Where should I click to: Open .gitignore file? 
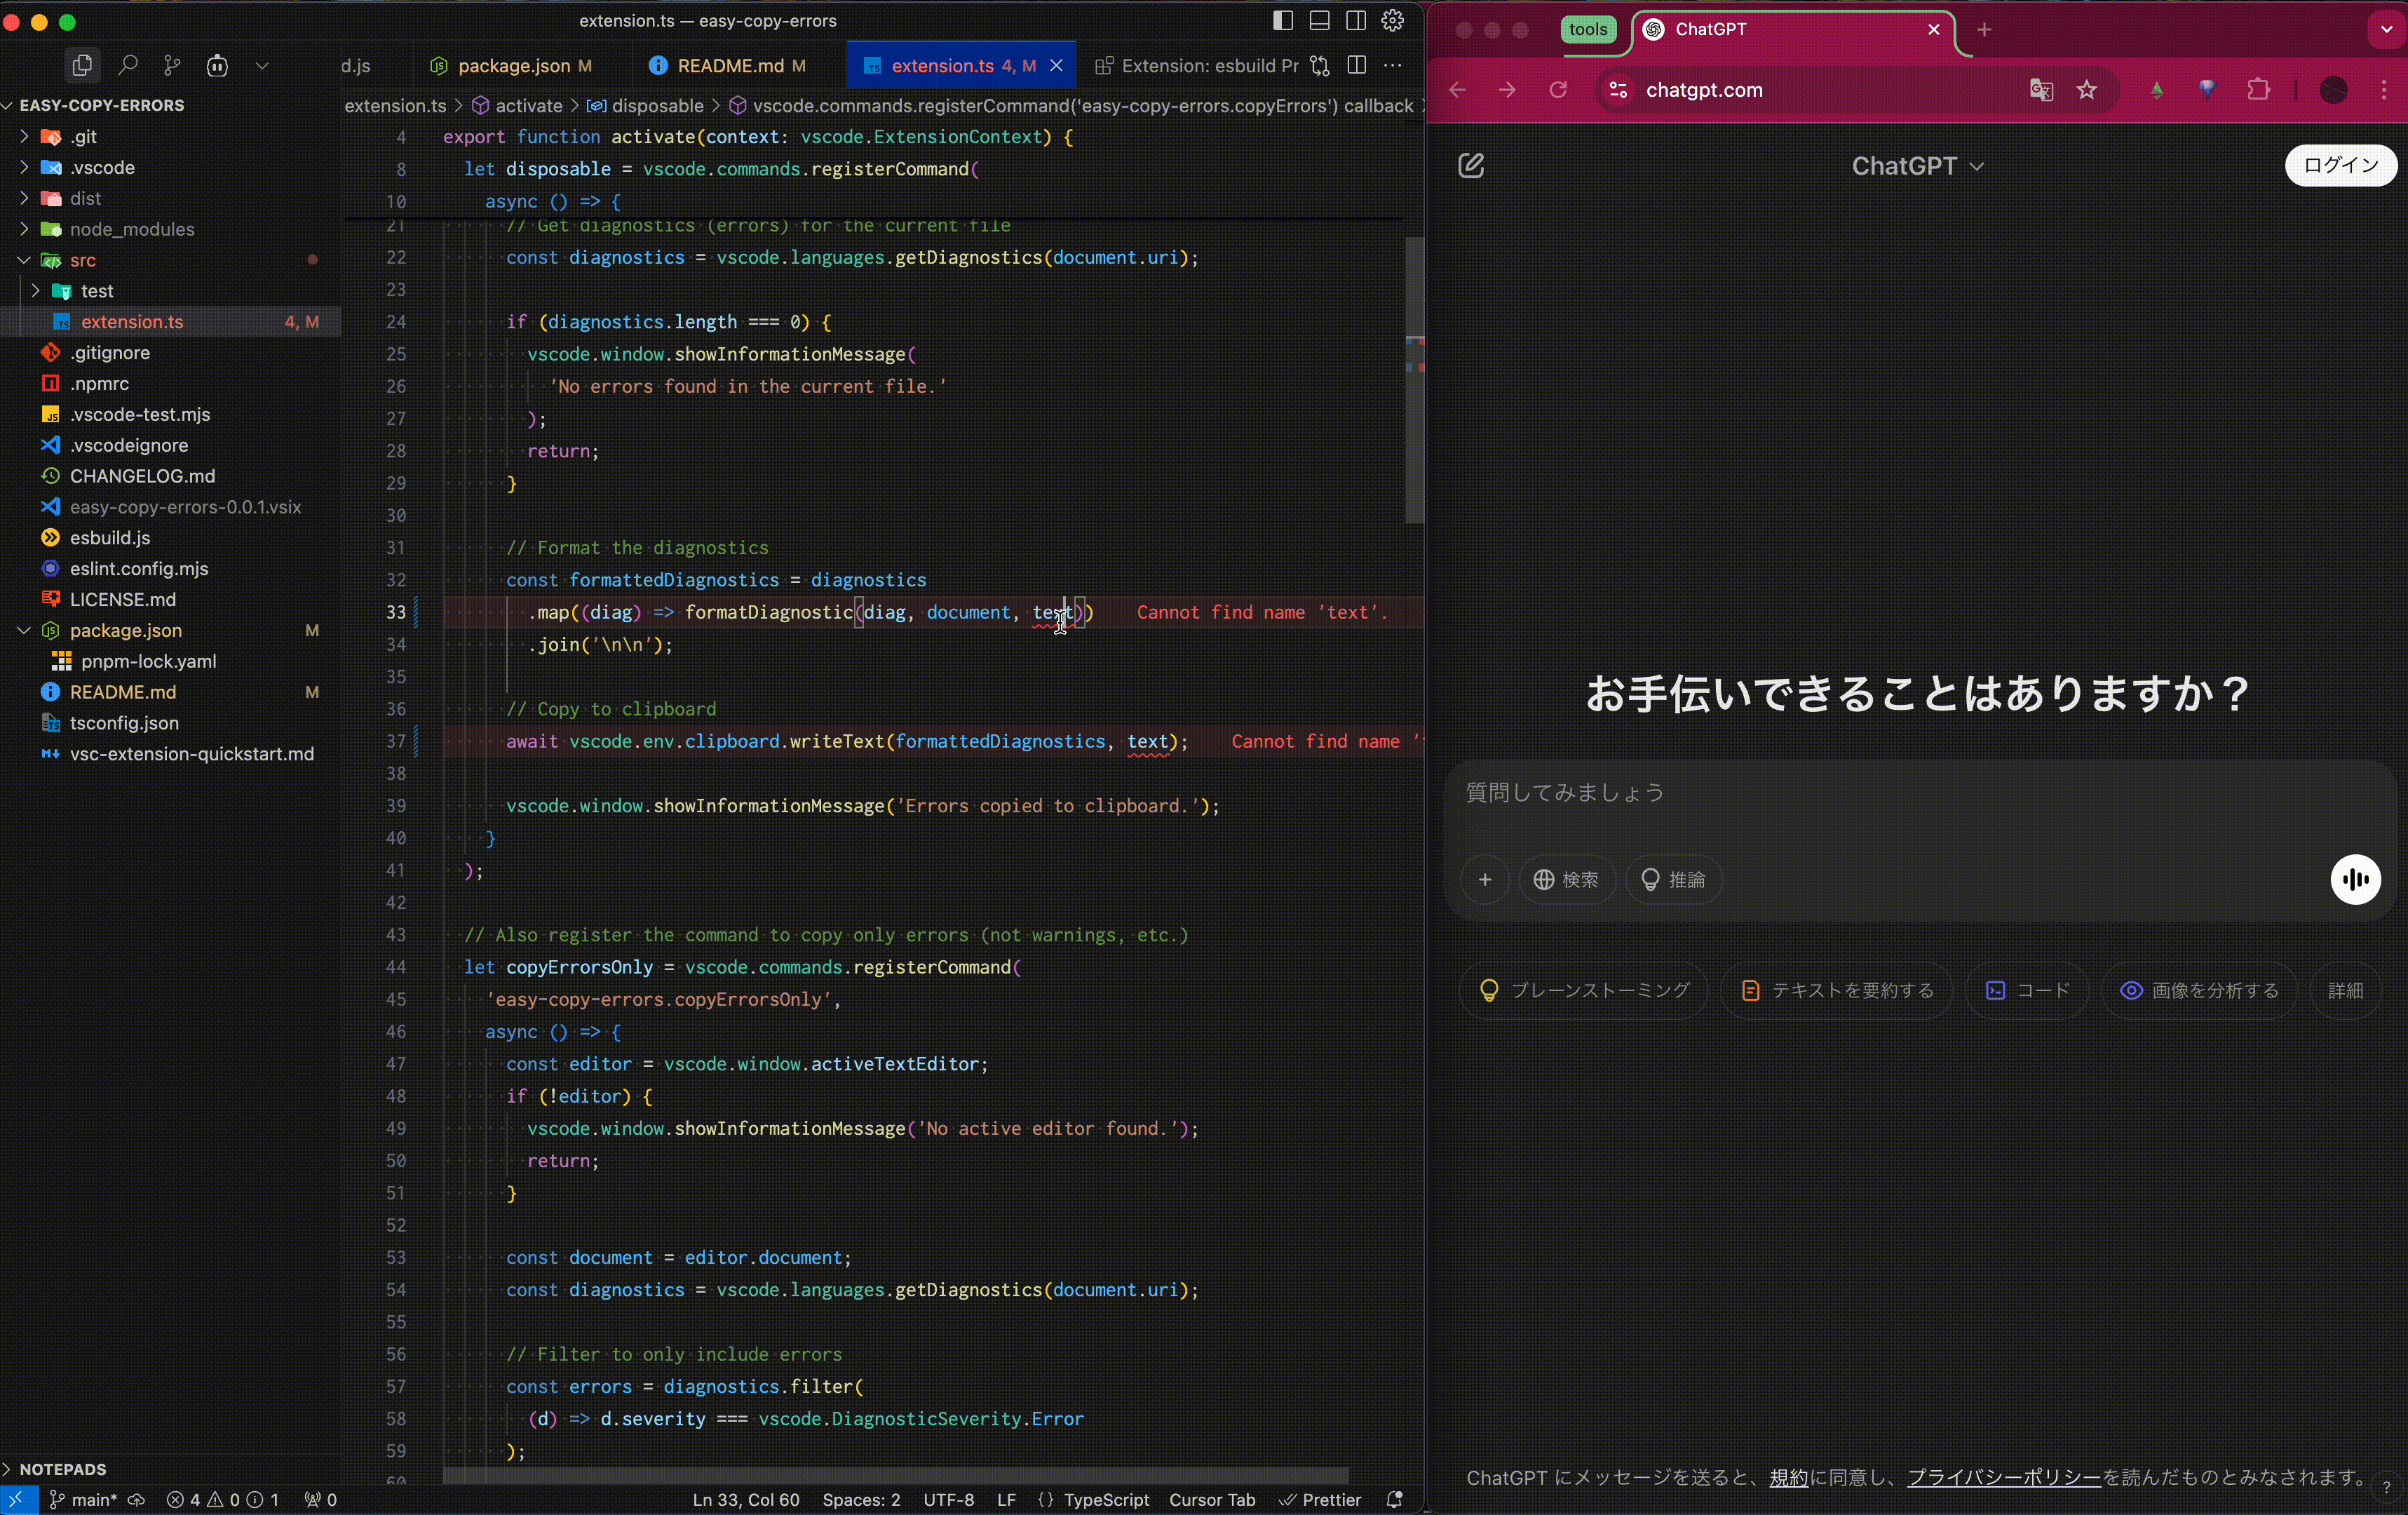[170, 353]
